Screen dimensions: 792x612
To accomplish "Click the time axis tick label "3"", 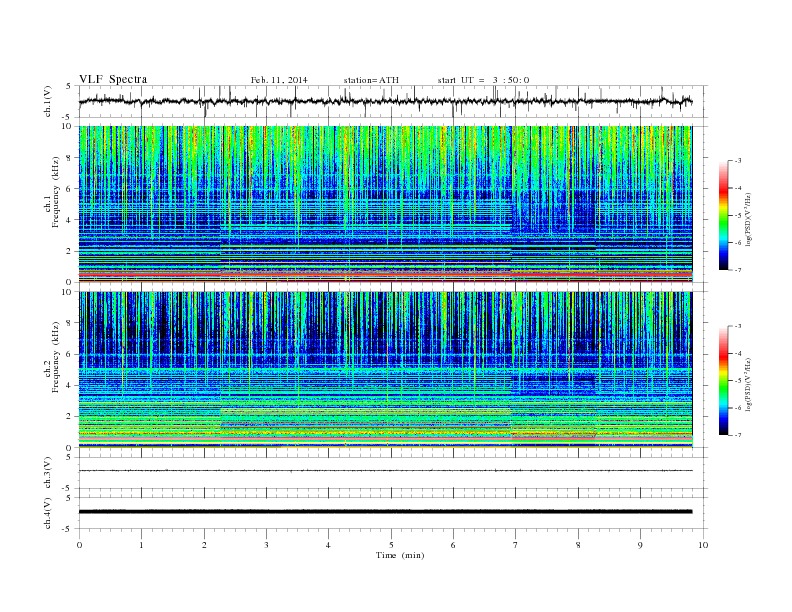I will pos(266,545).
